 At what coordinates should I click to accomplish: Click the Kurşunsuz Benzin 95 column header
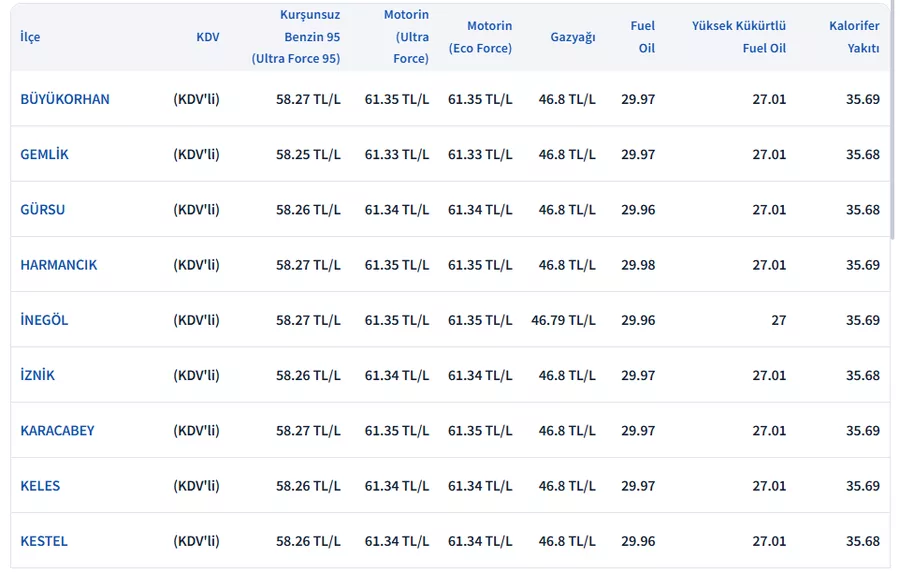(296, 37)
